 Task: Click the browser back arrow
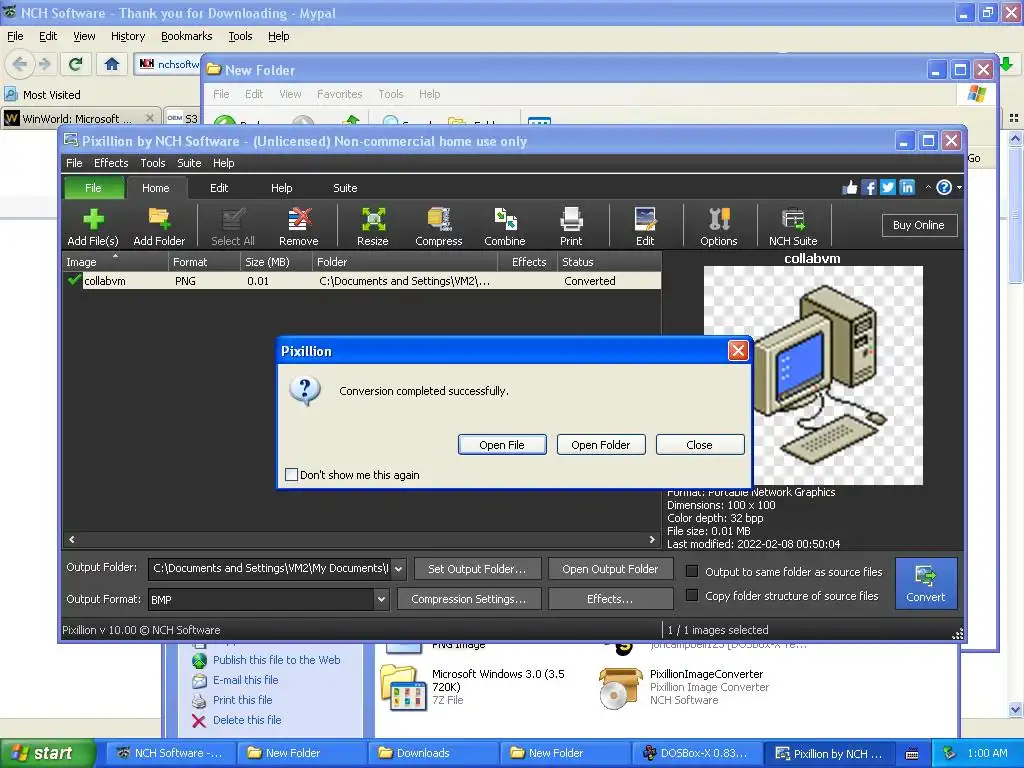coord(19,64)
